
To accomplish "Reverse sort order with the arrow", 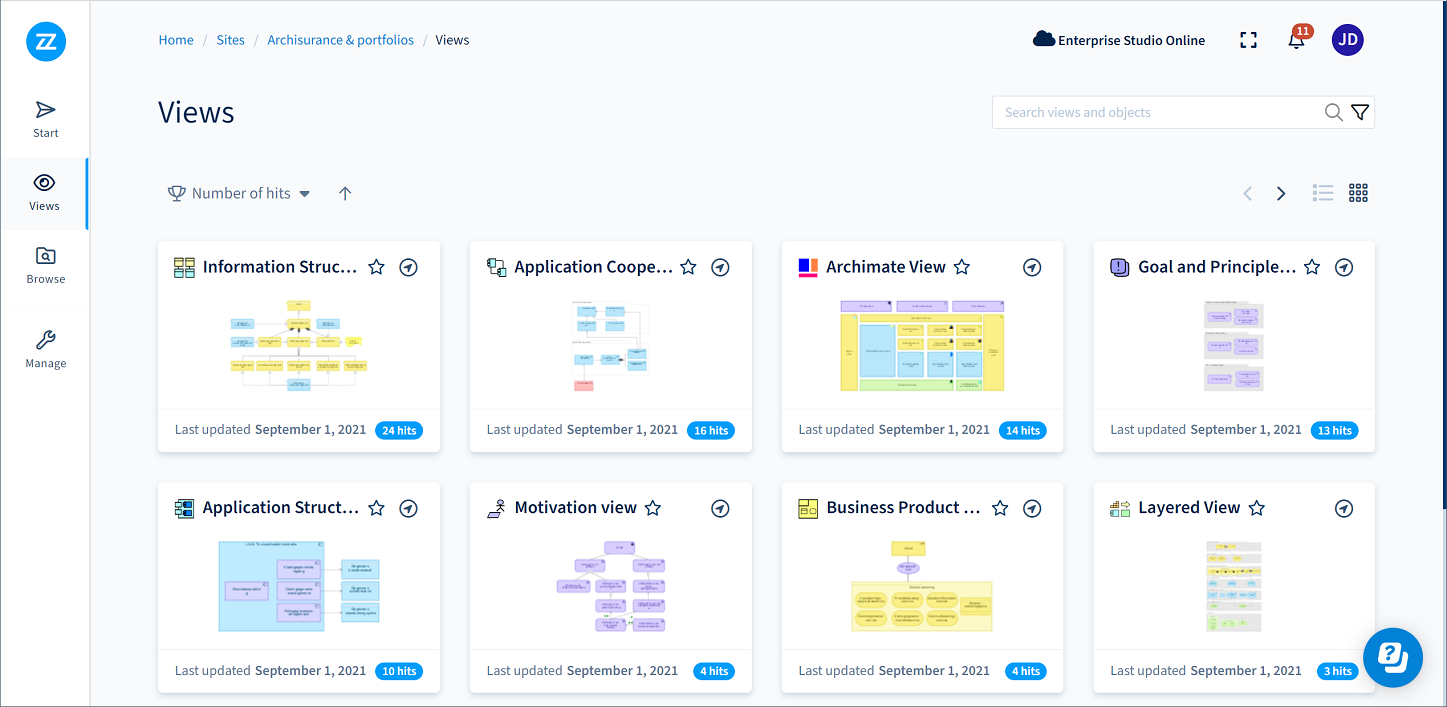I will [345, 193].
